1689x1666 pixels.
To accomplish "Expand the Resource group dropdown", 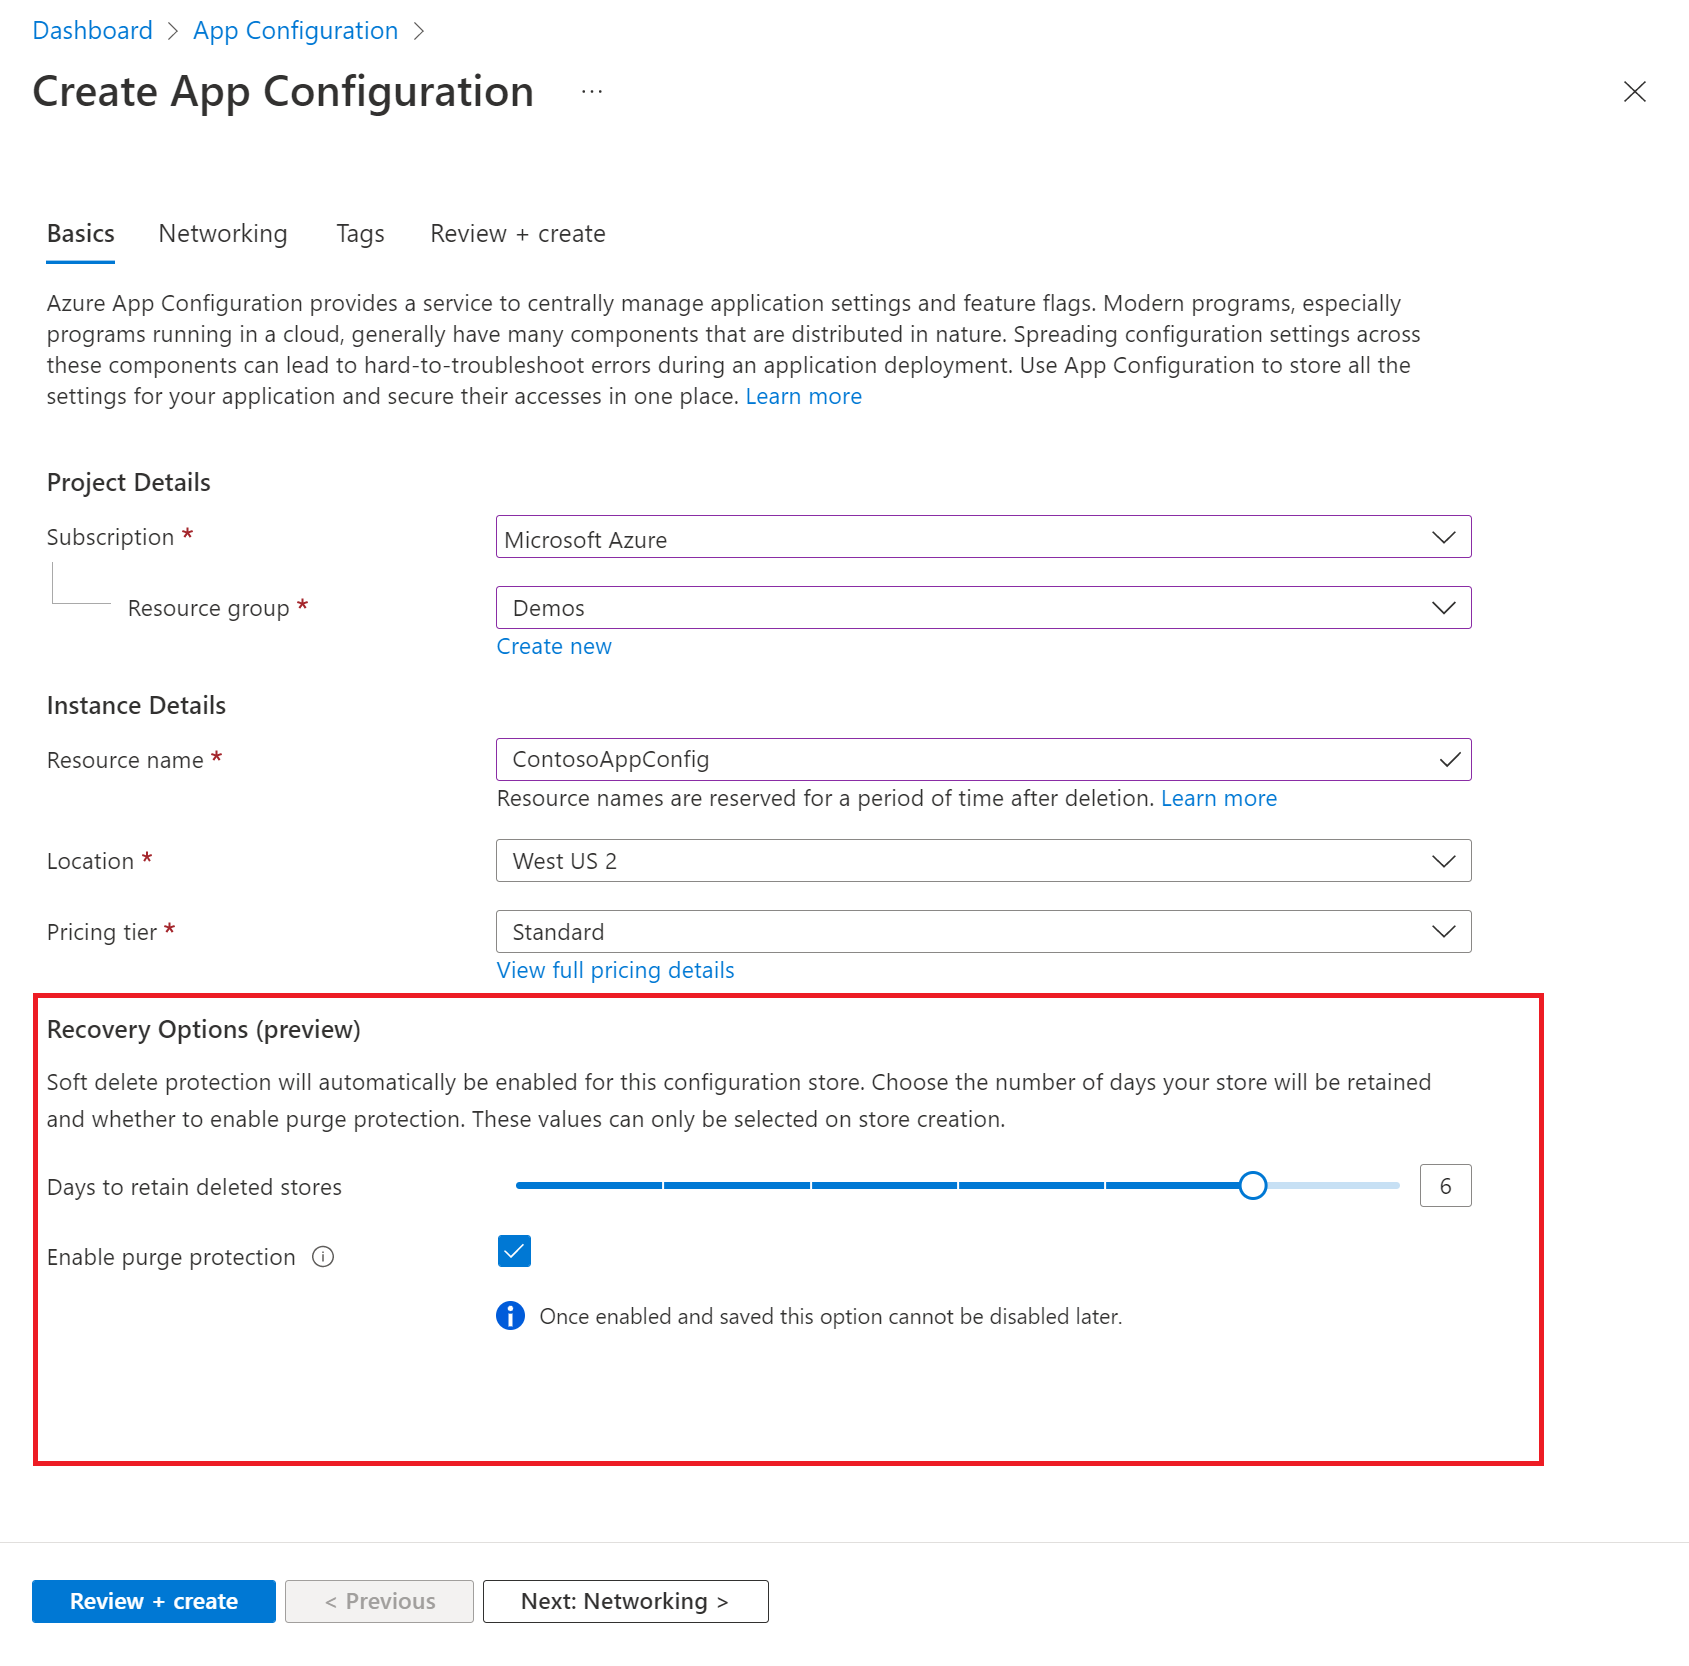I will point(982,608).
